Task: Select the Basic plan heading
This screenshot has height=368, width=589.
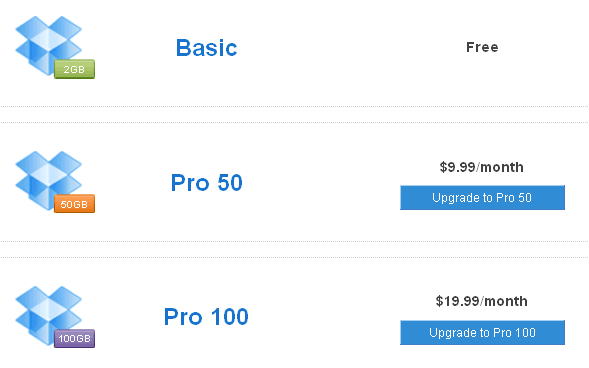Action: tap(207, 48)
